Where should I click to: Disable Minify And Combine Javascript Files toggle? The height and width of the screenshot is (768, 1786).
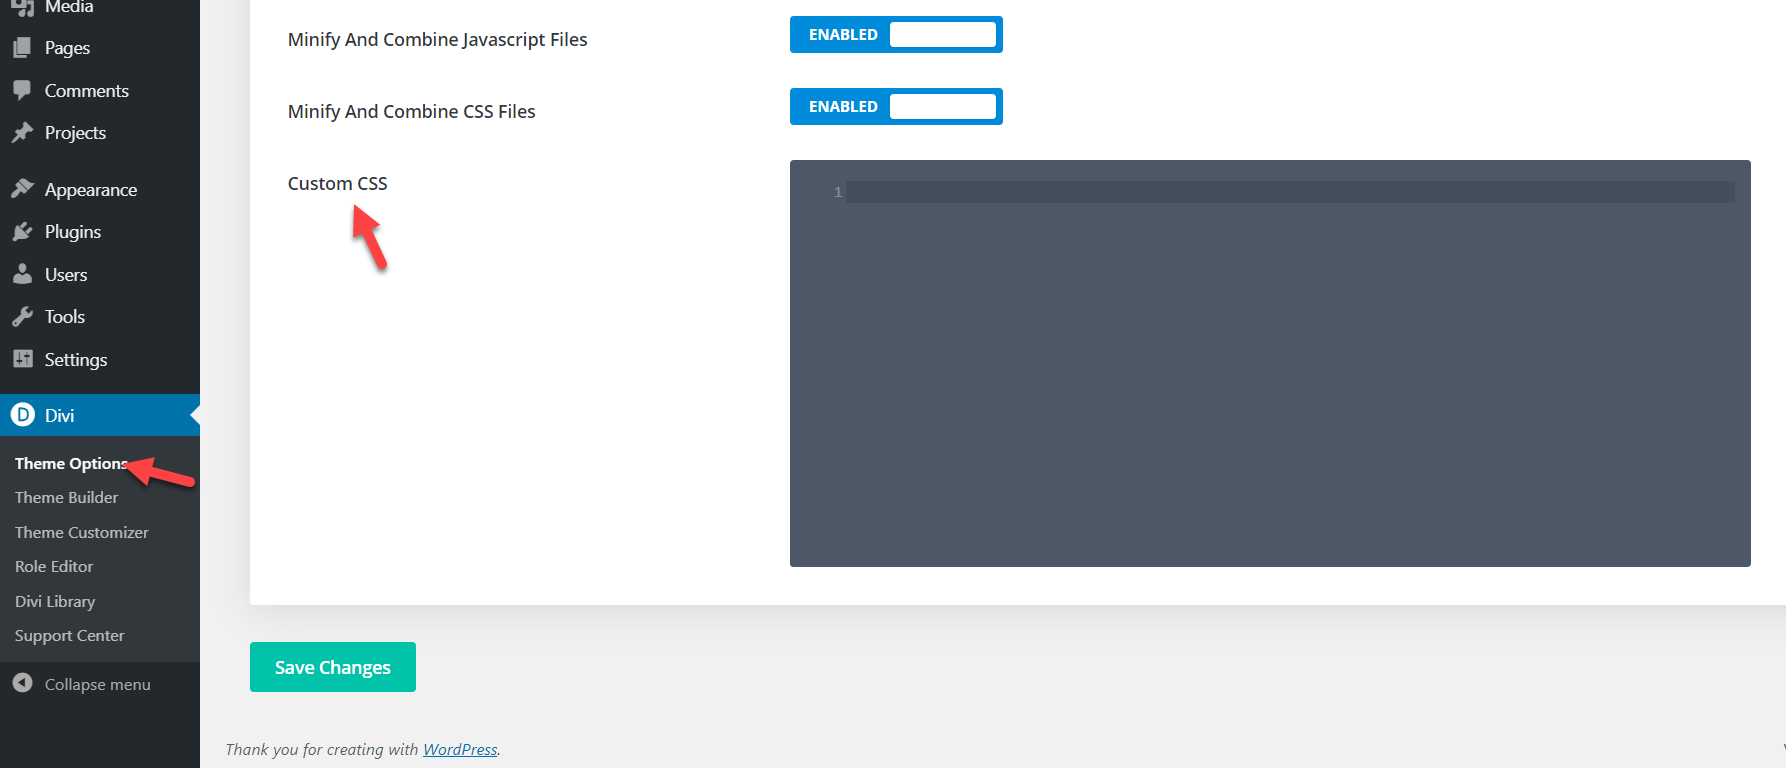coord(896,35)
